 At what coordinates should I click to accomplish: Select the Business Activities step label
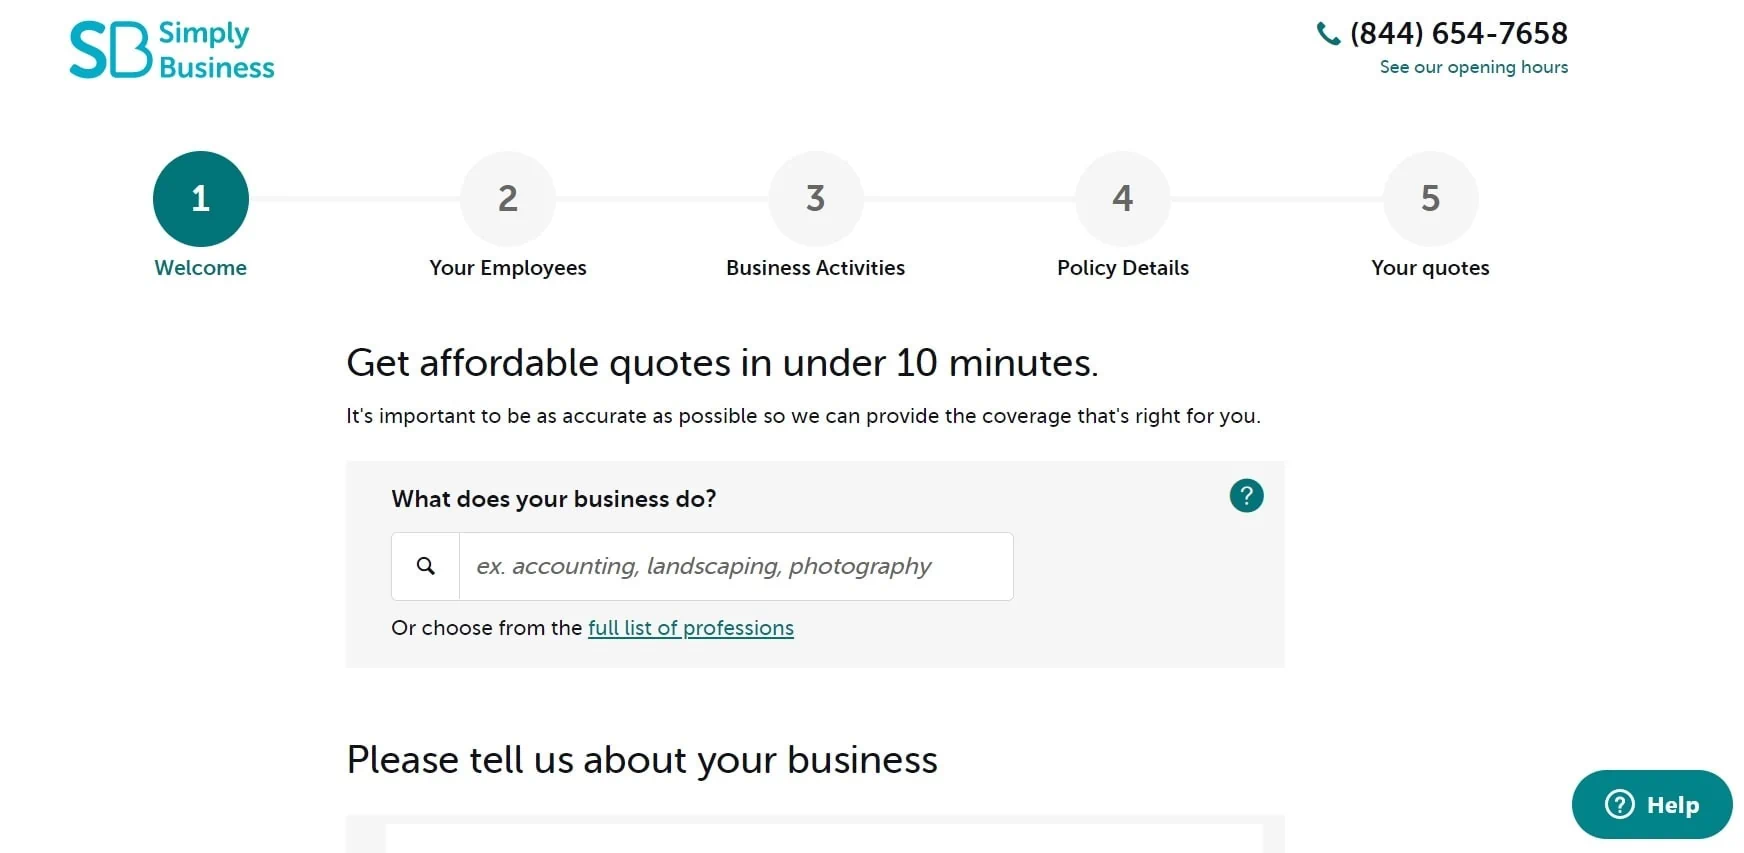816,268
